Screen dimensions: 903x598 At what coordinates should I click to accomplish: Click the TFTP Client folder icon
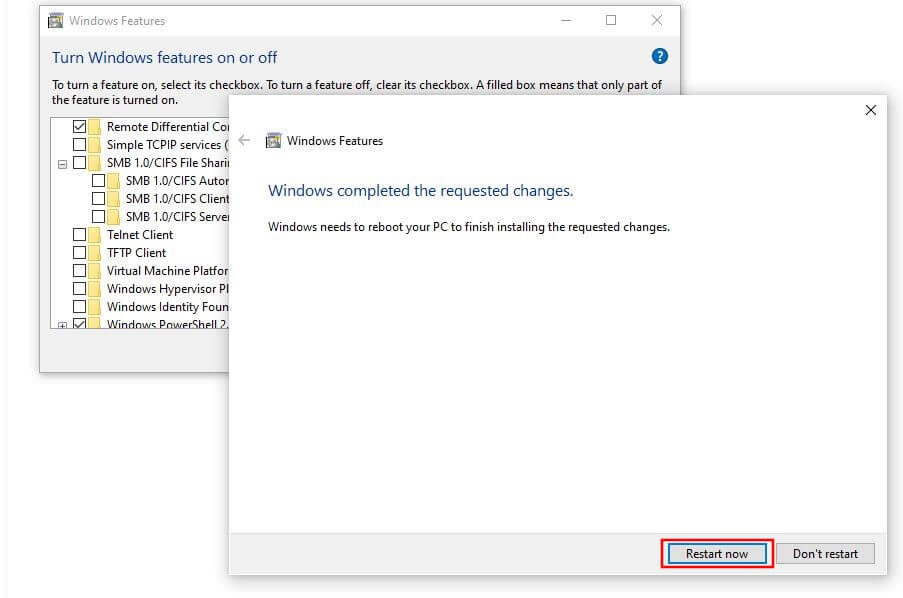94,253
